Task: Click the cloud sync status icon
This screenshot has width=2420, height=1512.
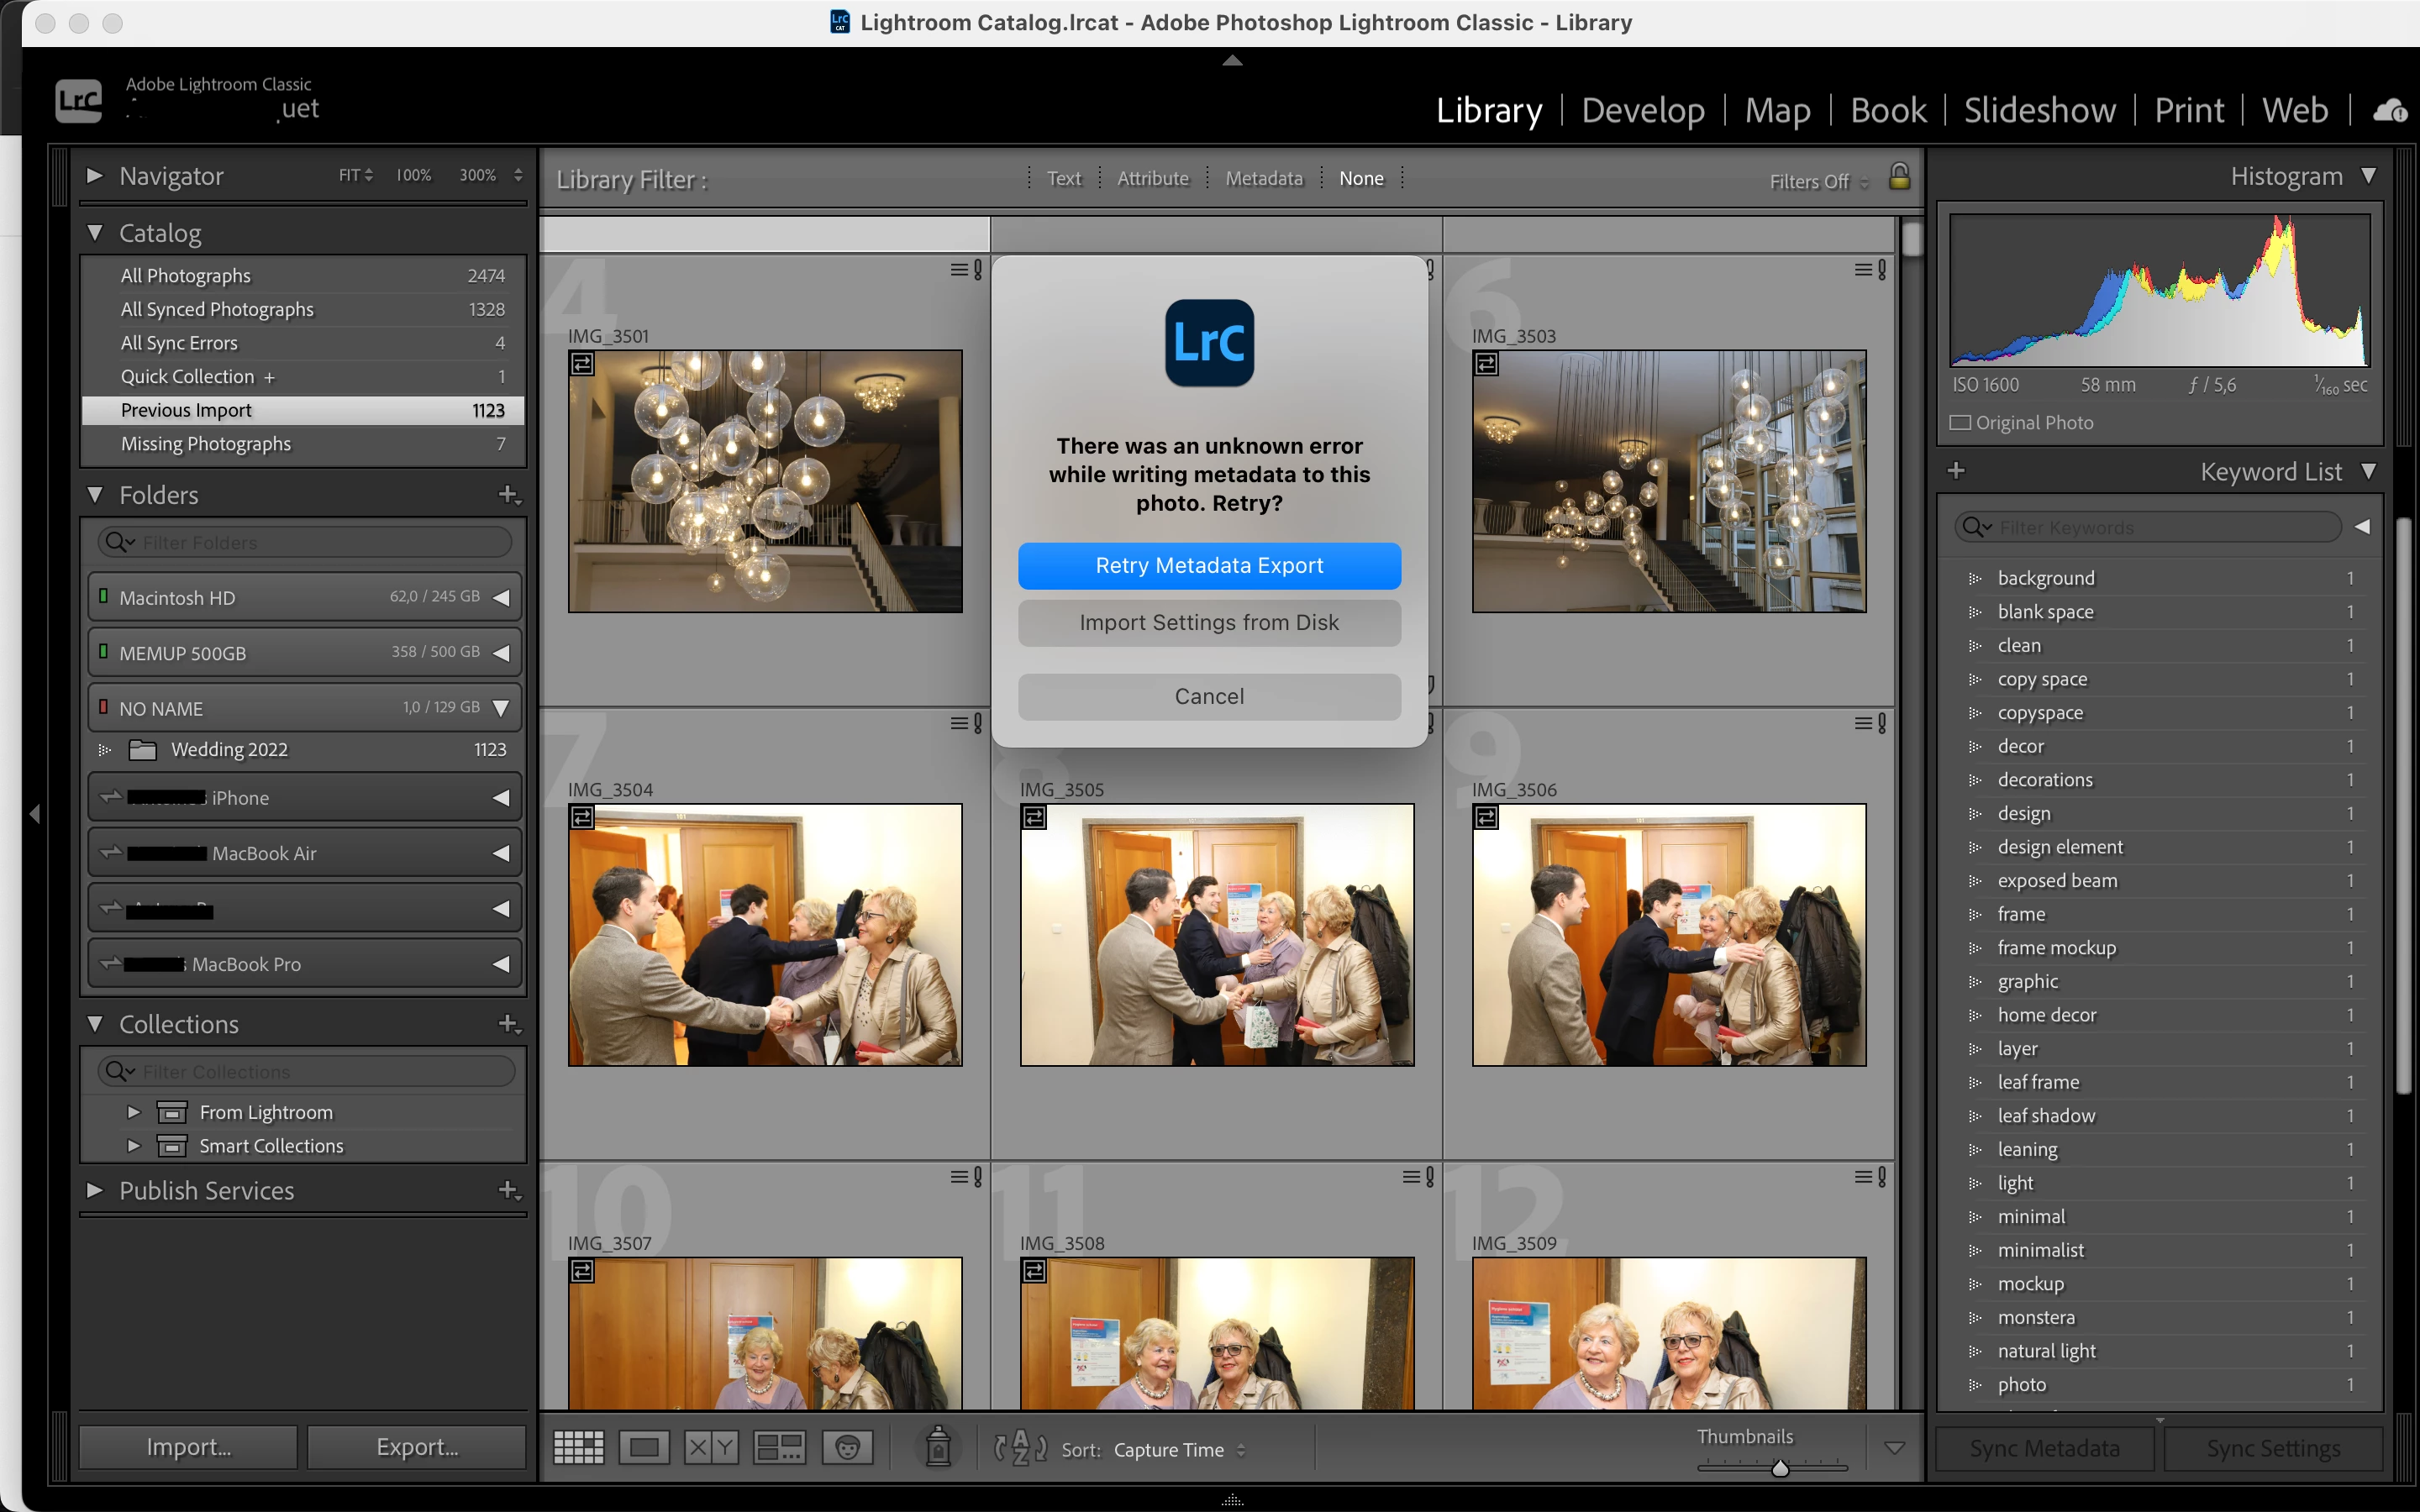Action: 2390,110
